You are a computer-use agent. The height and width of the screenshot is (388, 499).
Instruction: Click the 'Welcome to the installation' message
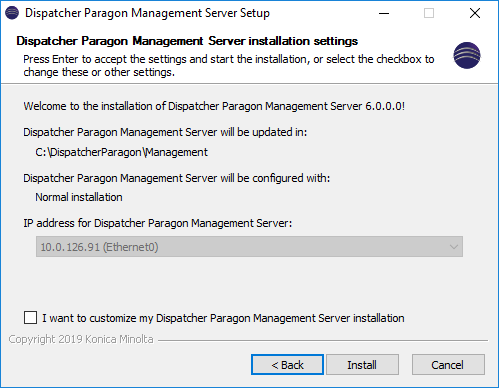[x=214, y=106]
